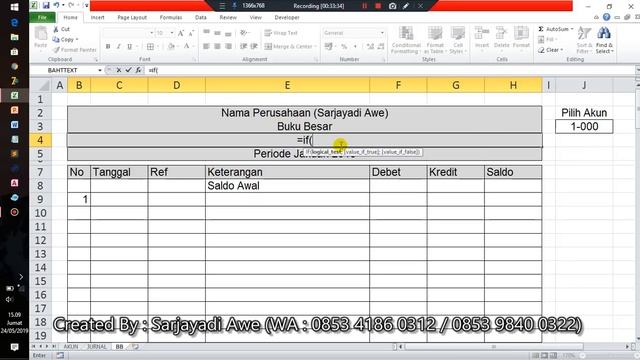This screenshot has width=640, height=360.
Task: Click the Borders icon in Font group
Action: 150,47
